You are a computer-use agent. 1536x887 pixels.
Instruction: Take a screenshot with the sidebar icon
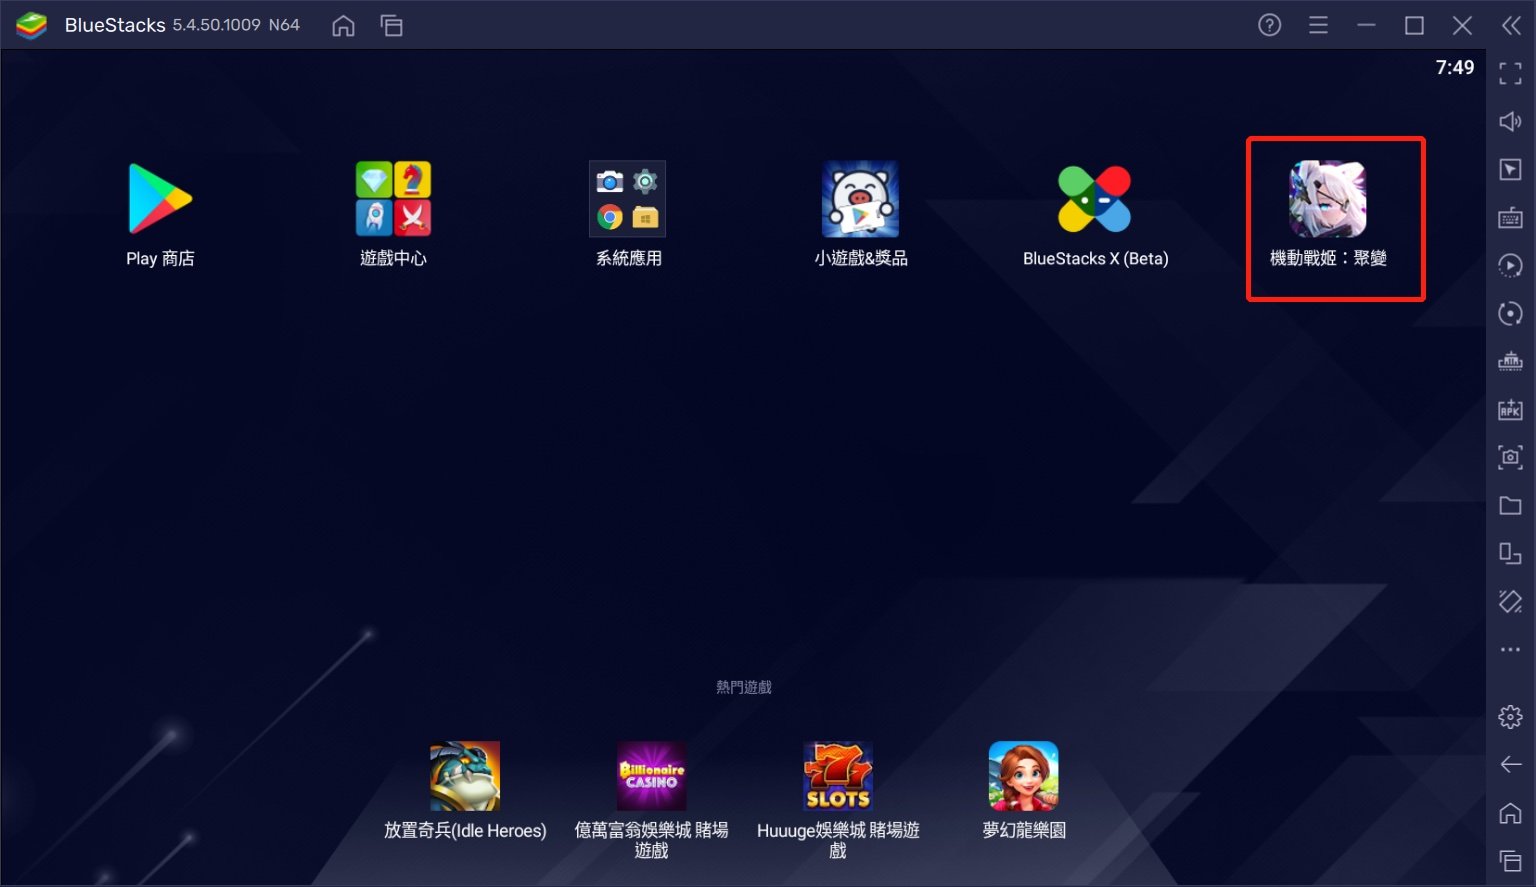click(x=1511, y=457)
